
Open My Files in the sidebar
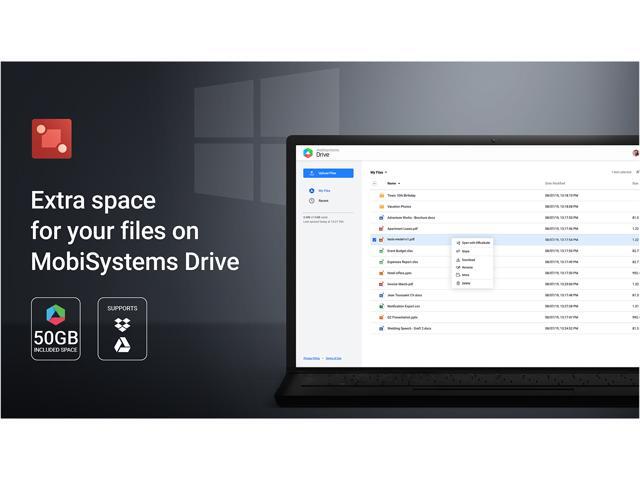coord(324,191)
